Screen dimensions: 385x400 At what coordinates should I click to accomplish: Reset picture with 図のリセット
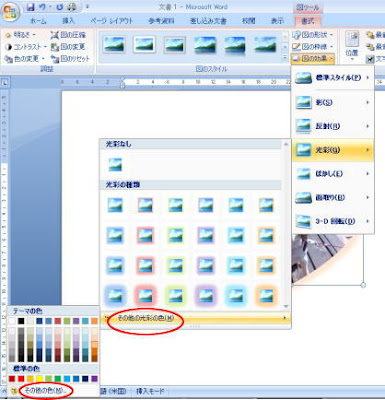(x=70, y=59)
